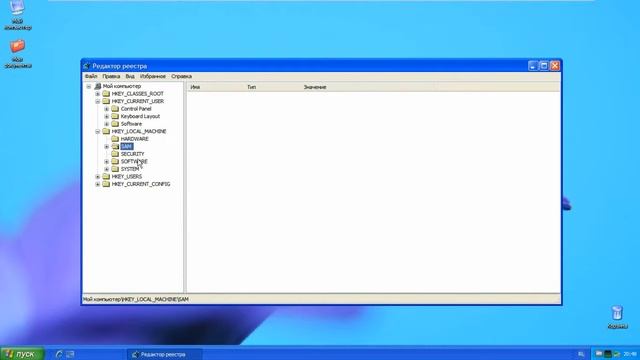Expand the Keyboard Layout key
640x360 pixels.
coord(107,116)
